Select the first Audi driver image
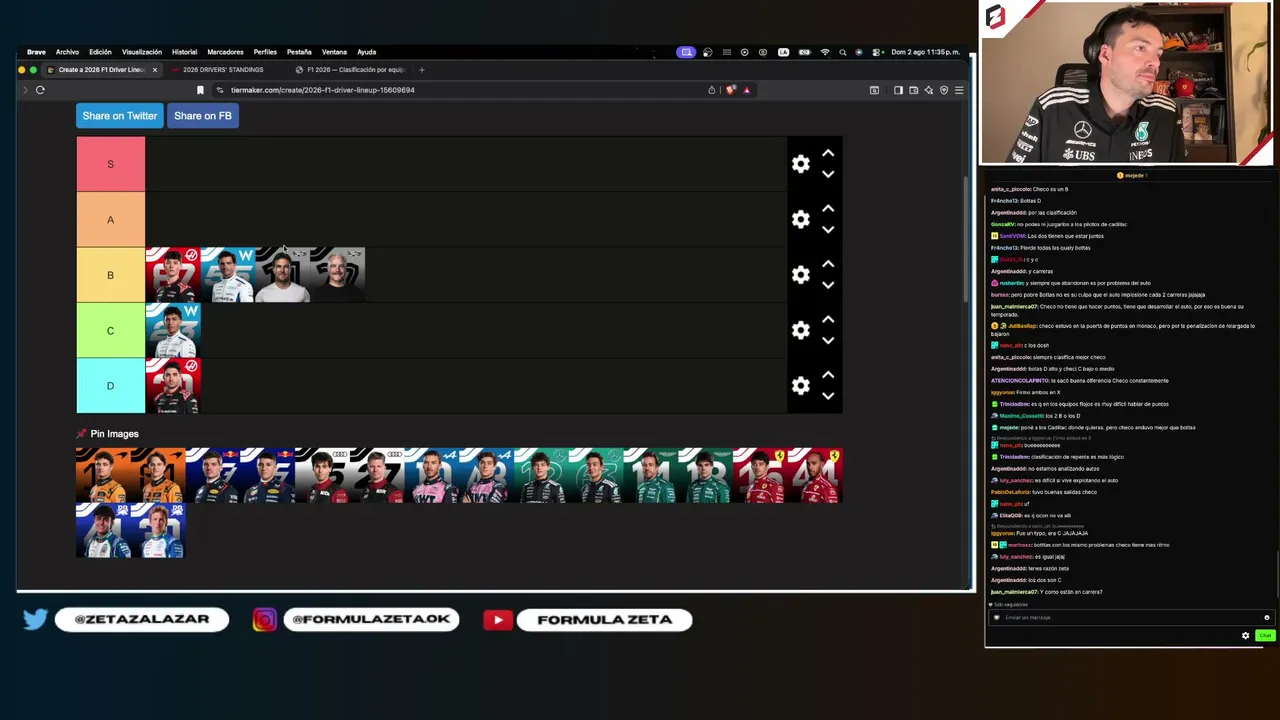 pyautogui.click(x=322, y=476)
